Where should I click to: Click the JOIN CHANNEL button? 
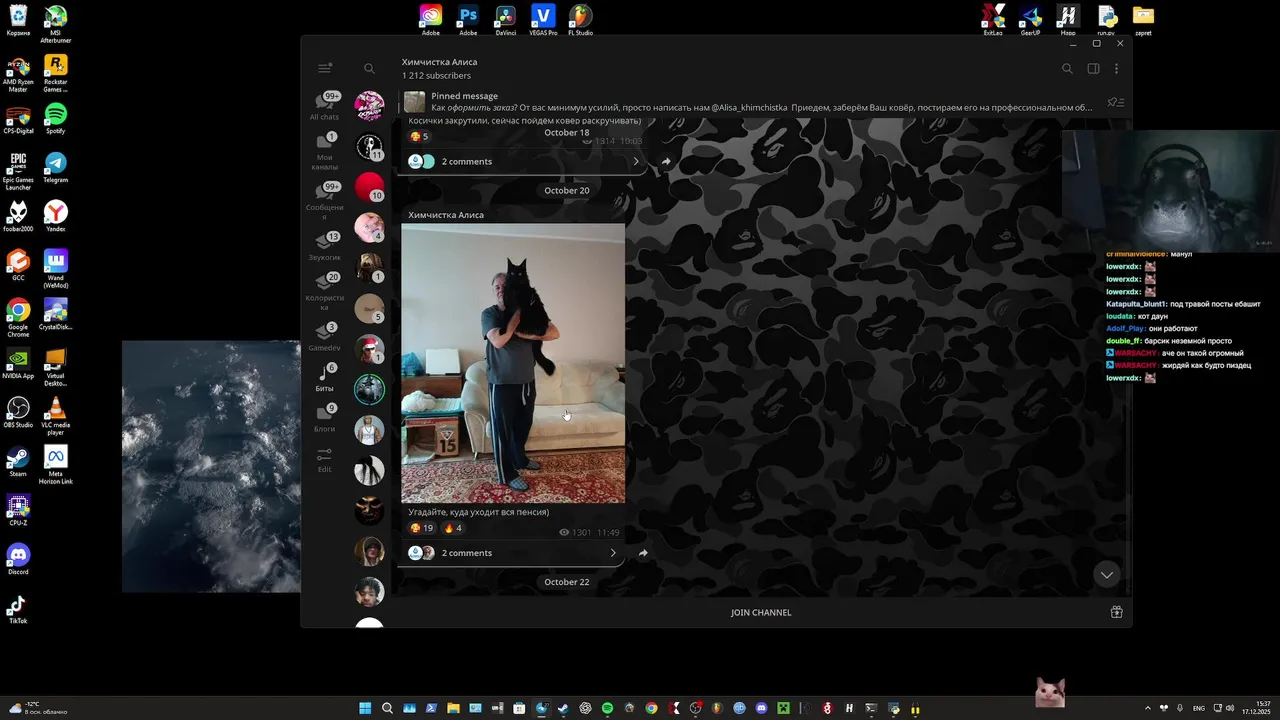(x=761, y=612)
